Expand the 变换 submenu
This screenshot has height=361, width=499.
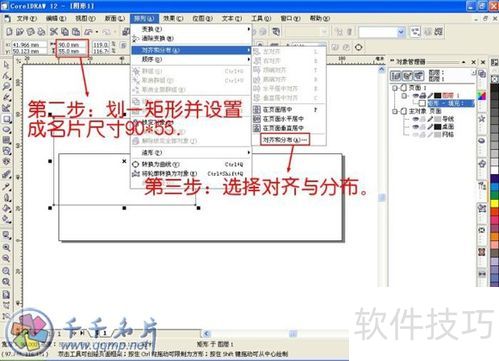(x=192, y=29)
